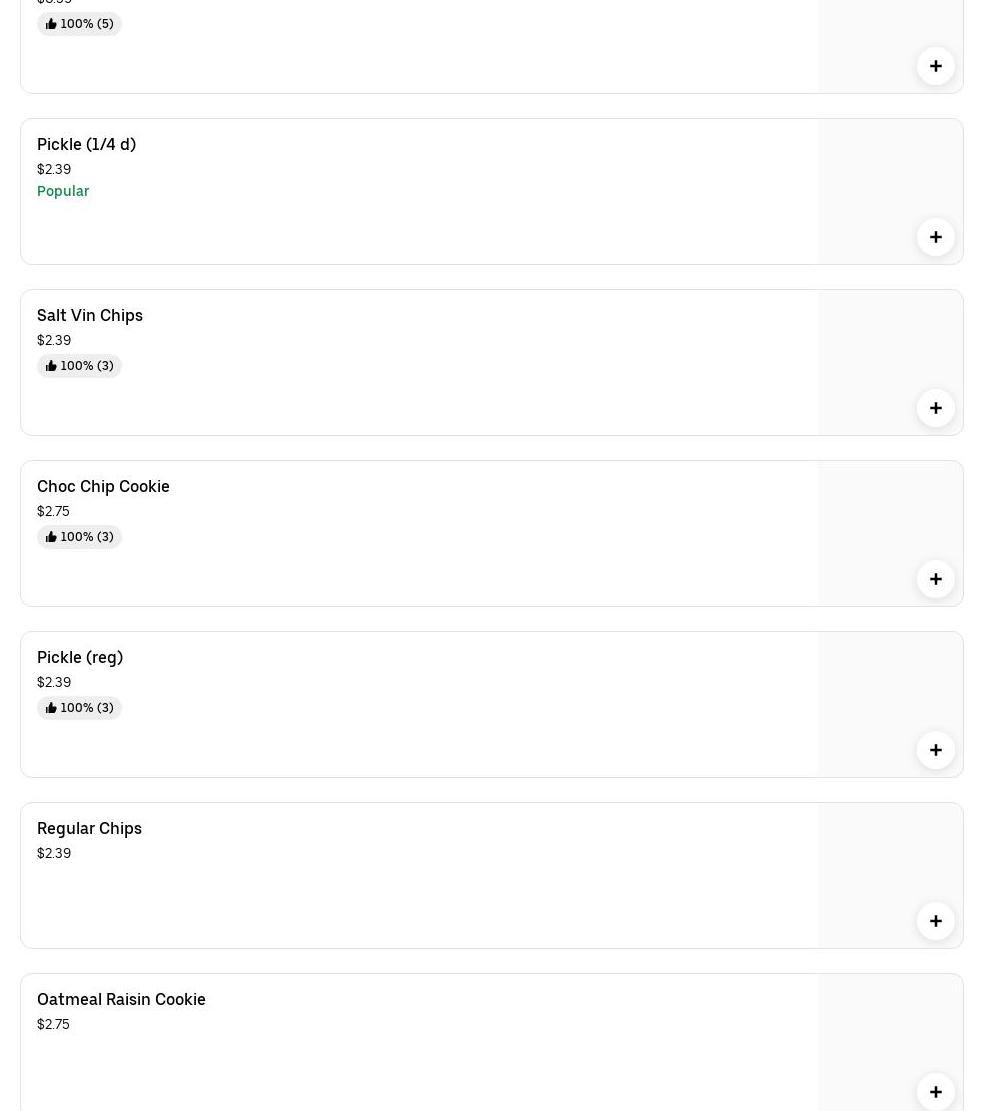
Task: Open the Choc Chip Cookie item title
Action: 103,486
